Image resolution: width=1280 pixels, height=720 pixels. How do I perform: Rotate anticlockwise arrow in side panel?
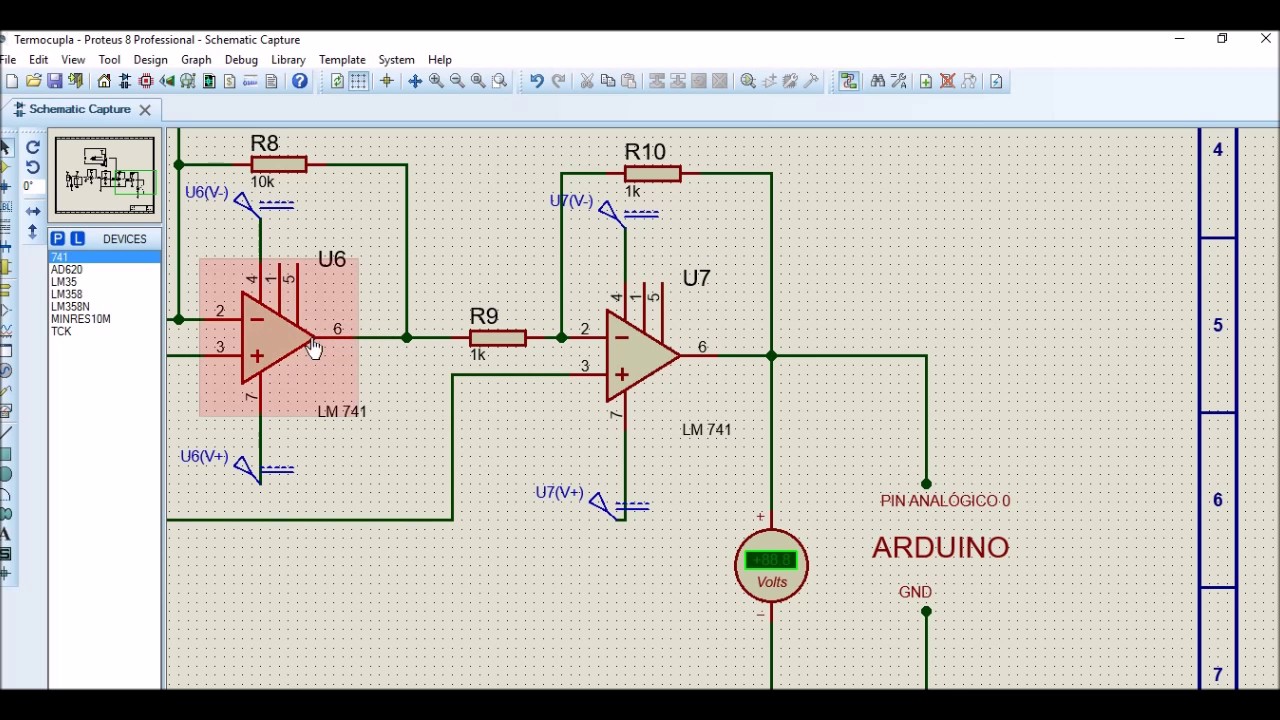(x=33, y=167)
